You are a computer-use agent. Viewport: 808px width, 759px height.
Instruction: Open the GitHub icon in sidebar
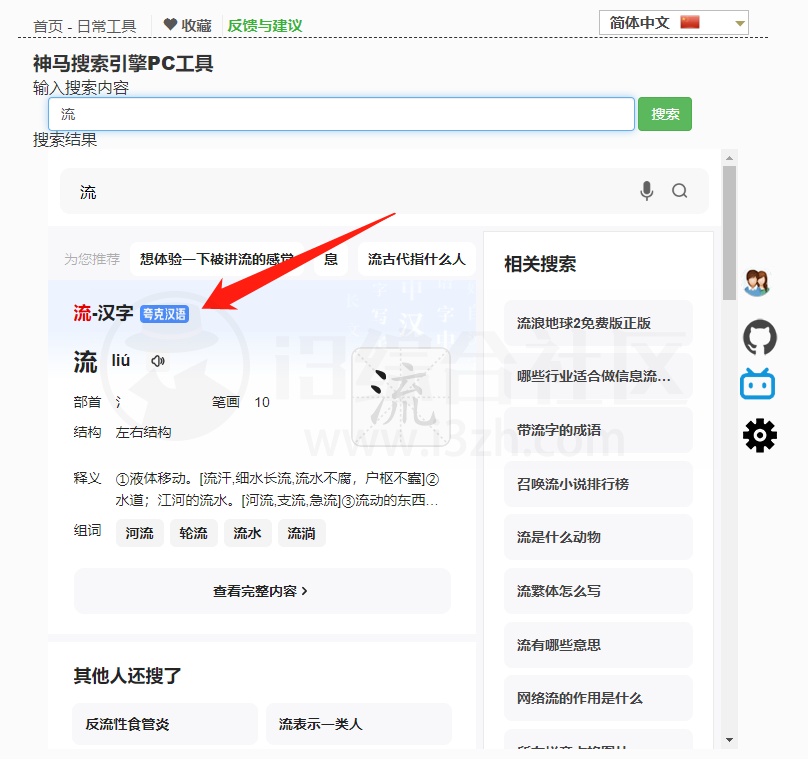(x=760, y=338)
